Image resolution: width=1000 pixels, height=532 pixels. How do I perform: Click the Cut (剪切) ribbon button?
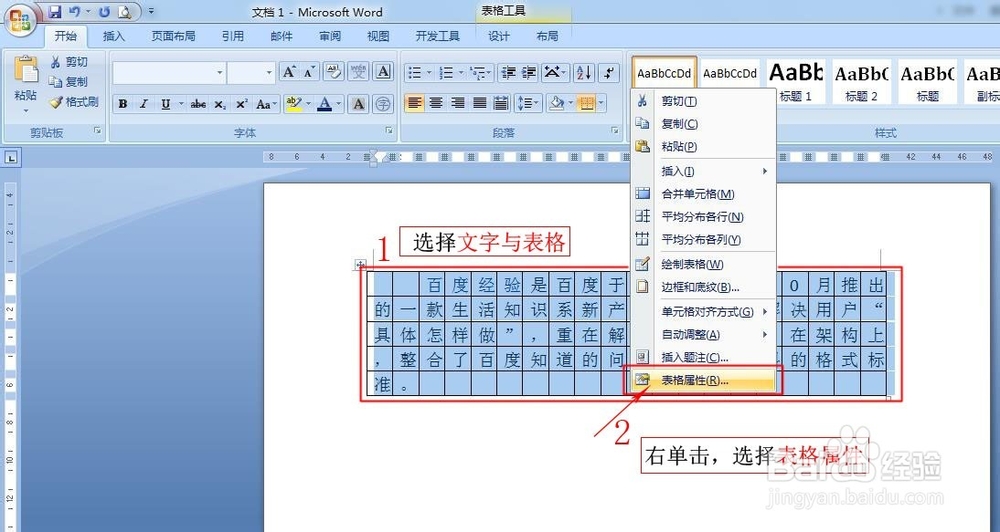[x=69, y=62]
